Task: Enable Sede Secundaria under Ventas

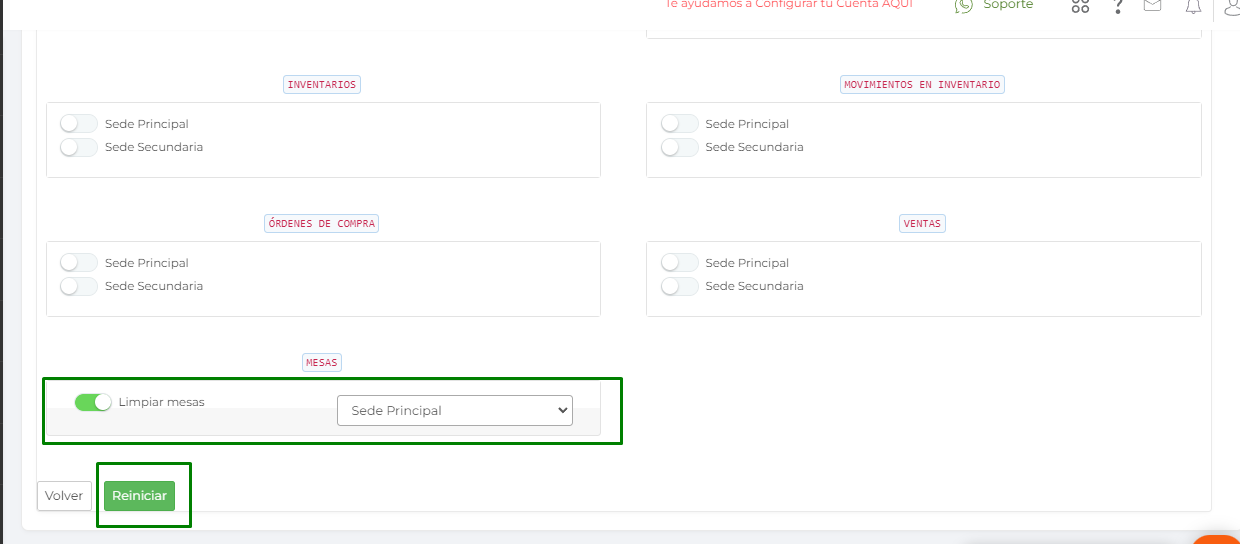Action: (x=680, y=286)
